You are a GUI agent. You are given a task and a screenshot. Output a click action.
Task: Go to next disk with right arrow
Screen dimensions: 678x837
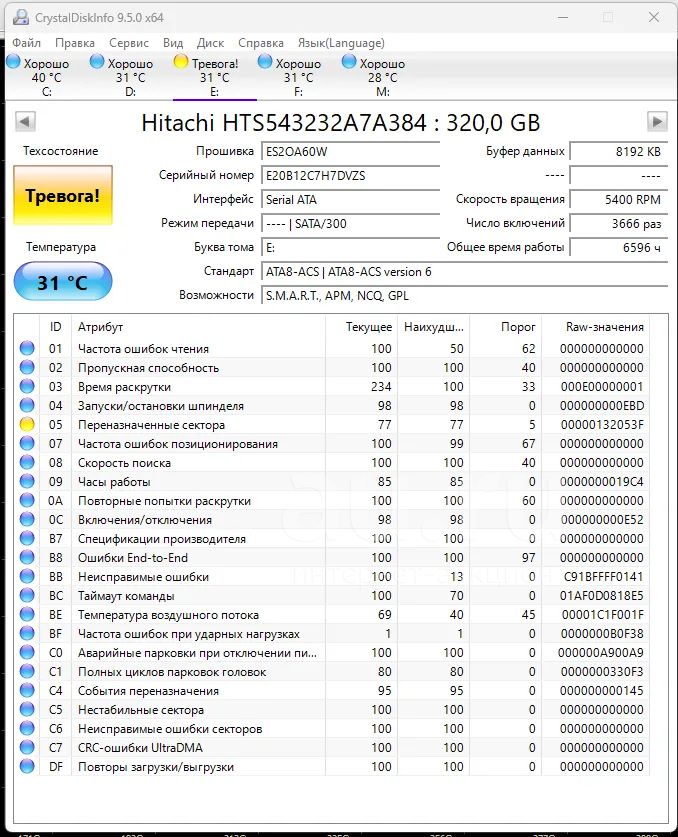(657, 122)
